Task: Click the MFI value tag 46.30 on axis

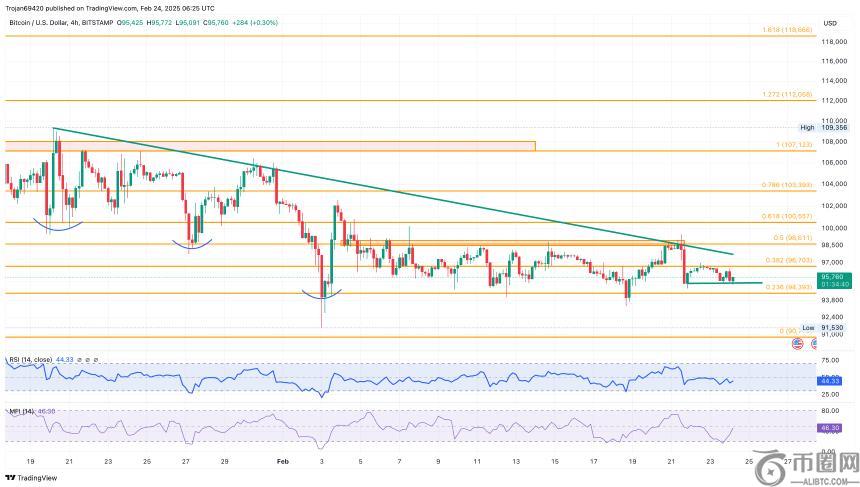Action: coord(830,427)
